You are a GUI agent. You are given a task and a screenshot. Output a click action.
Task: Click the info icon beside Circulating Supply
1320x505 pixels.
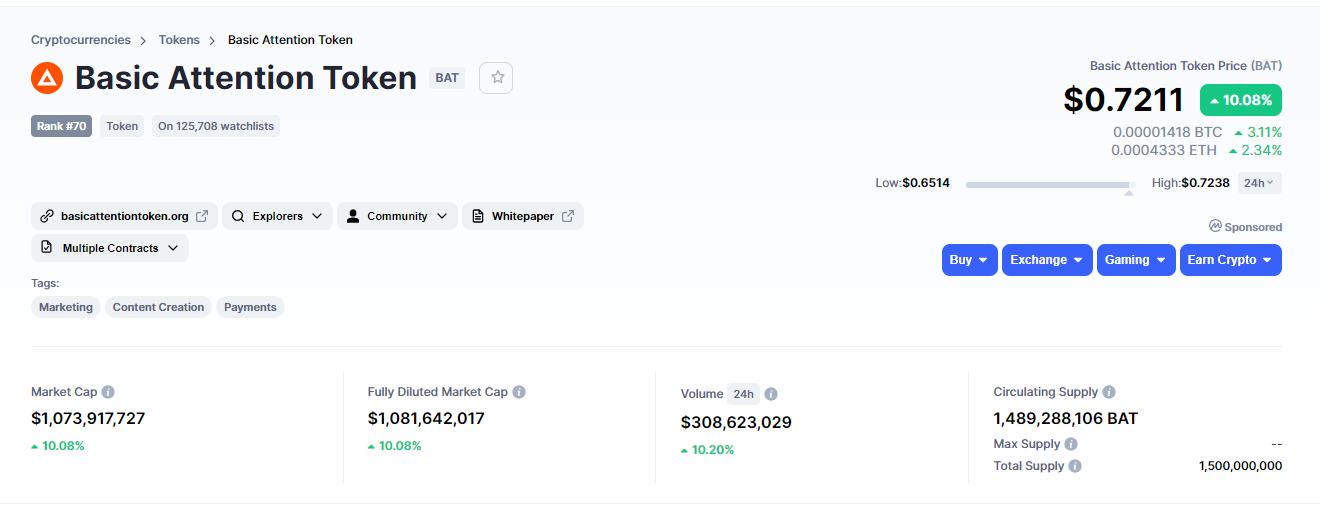tap(1109, 392)
